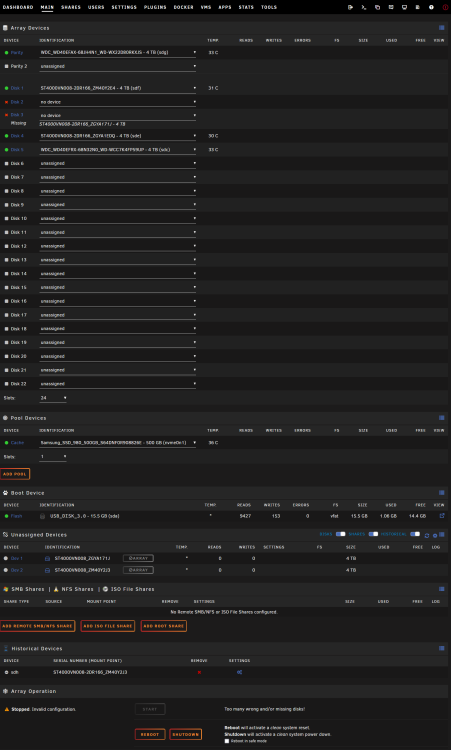
Task: Open the Disk 4 device link
Action: (x=17, y=136)
